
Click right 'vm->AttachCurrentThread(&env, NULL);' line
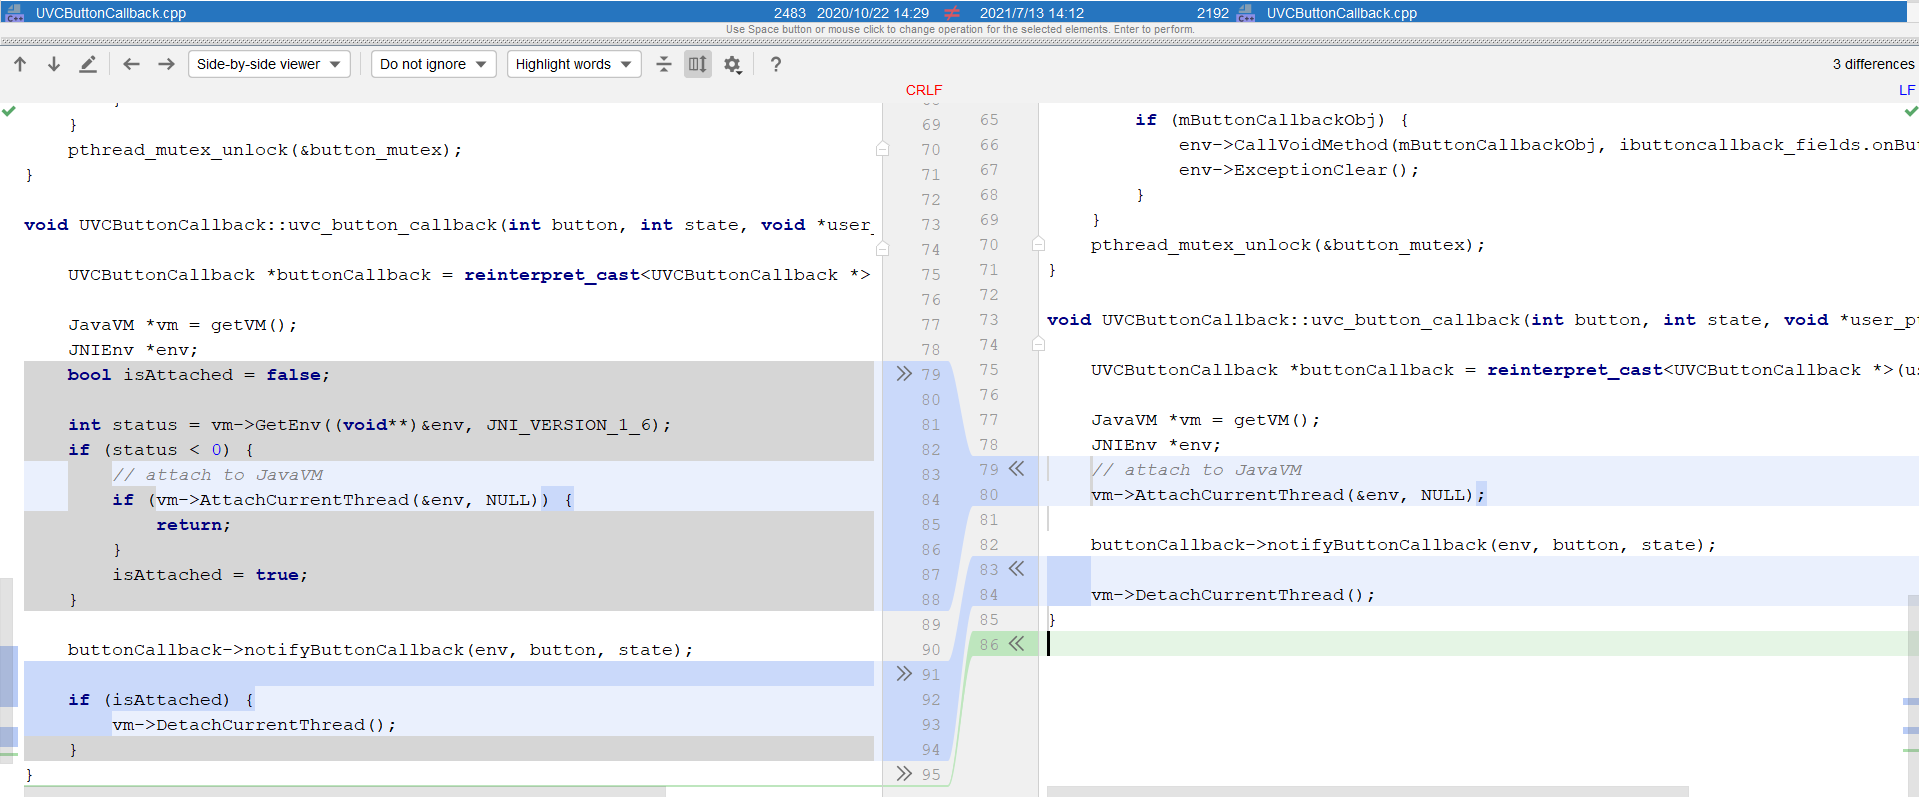point(1288,495)
